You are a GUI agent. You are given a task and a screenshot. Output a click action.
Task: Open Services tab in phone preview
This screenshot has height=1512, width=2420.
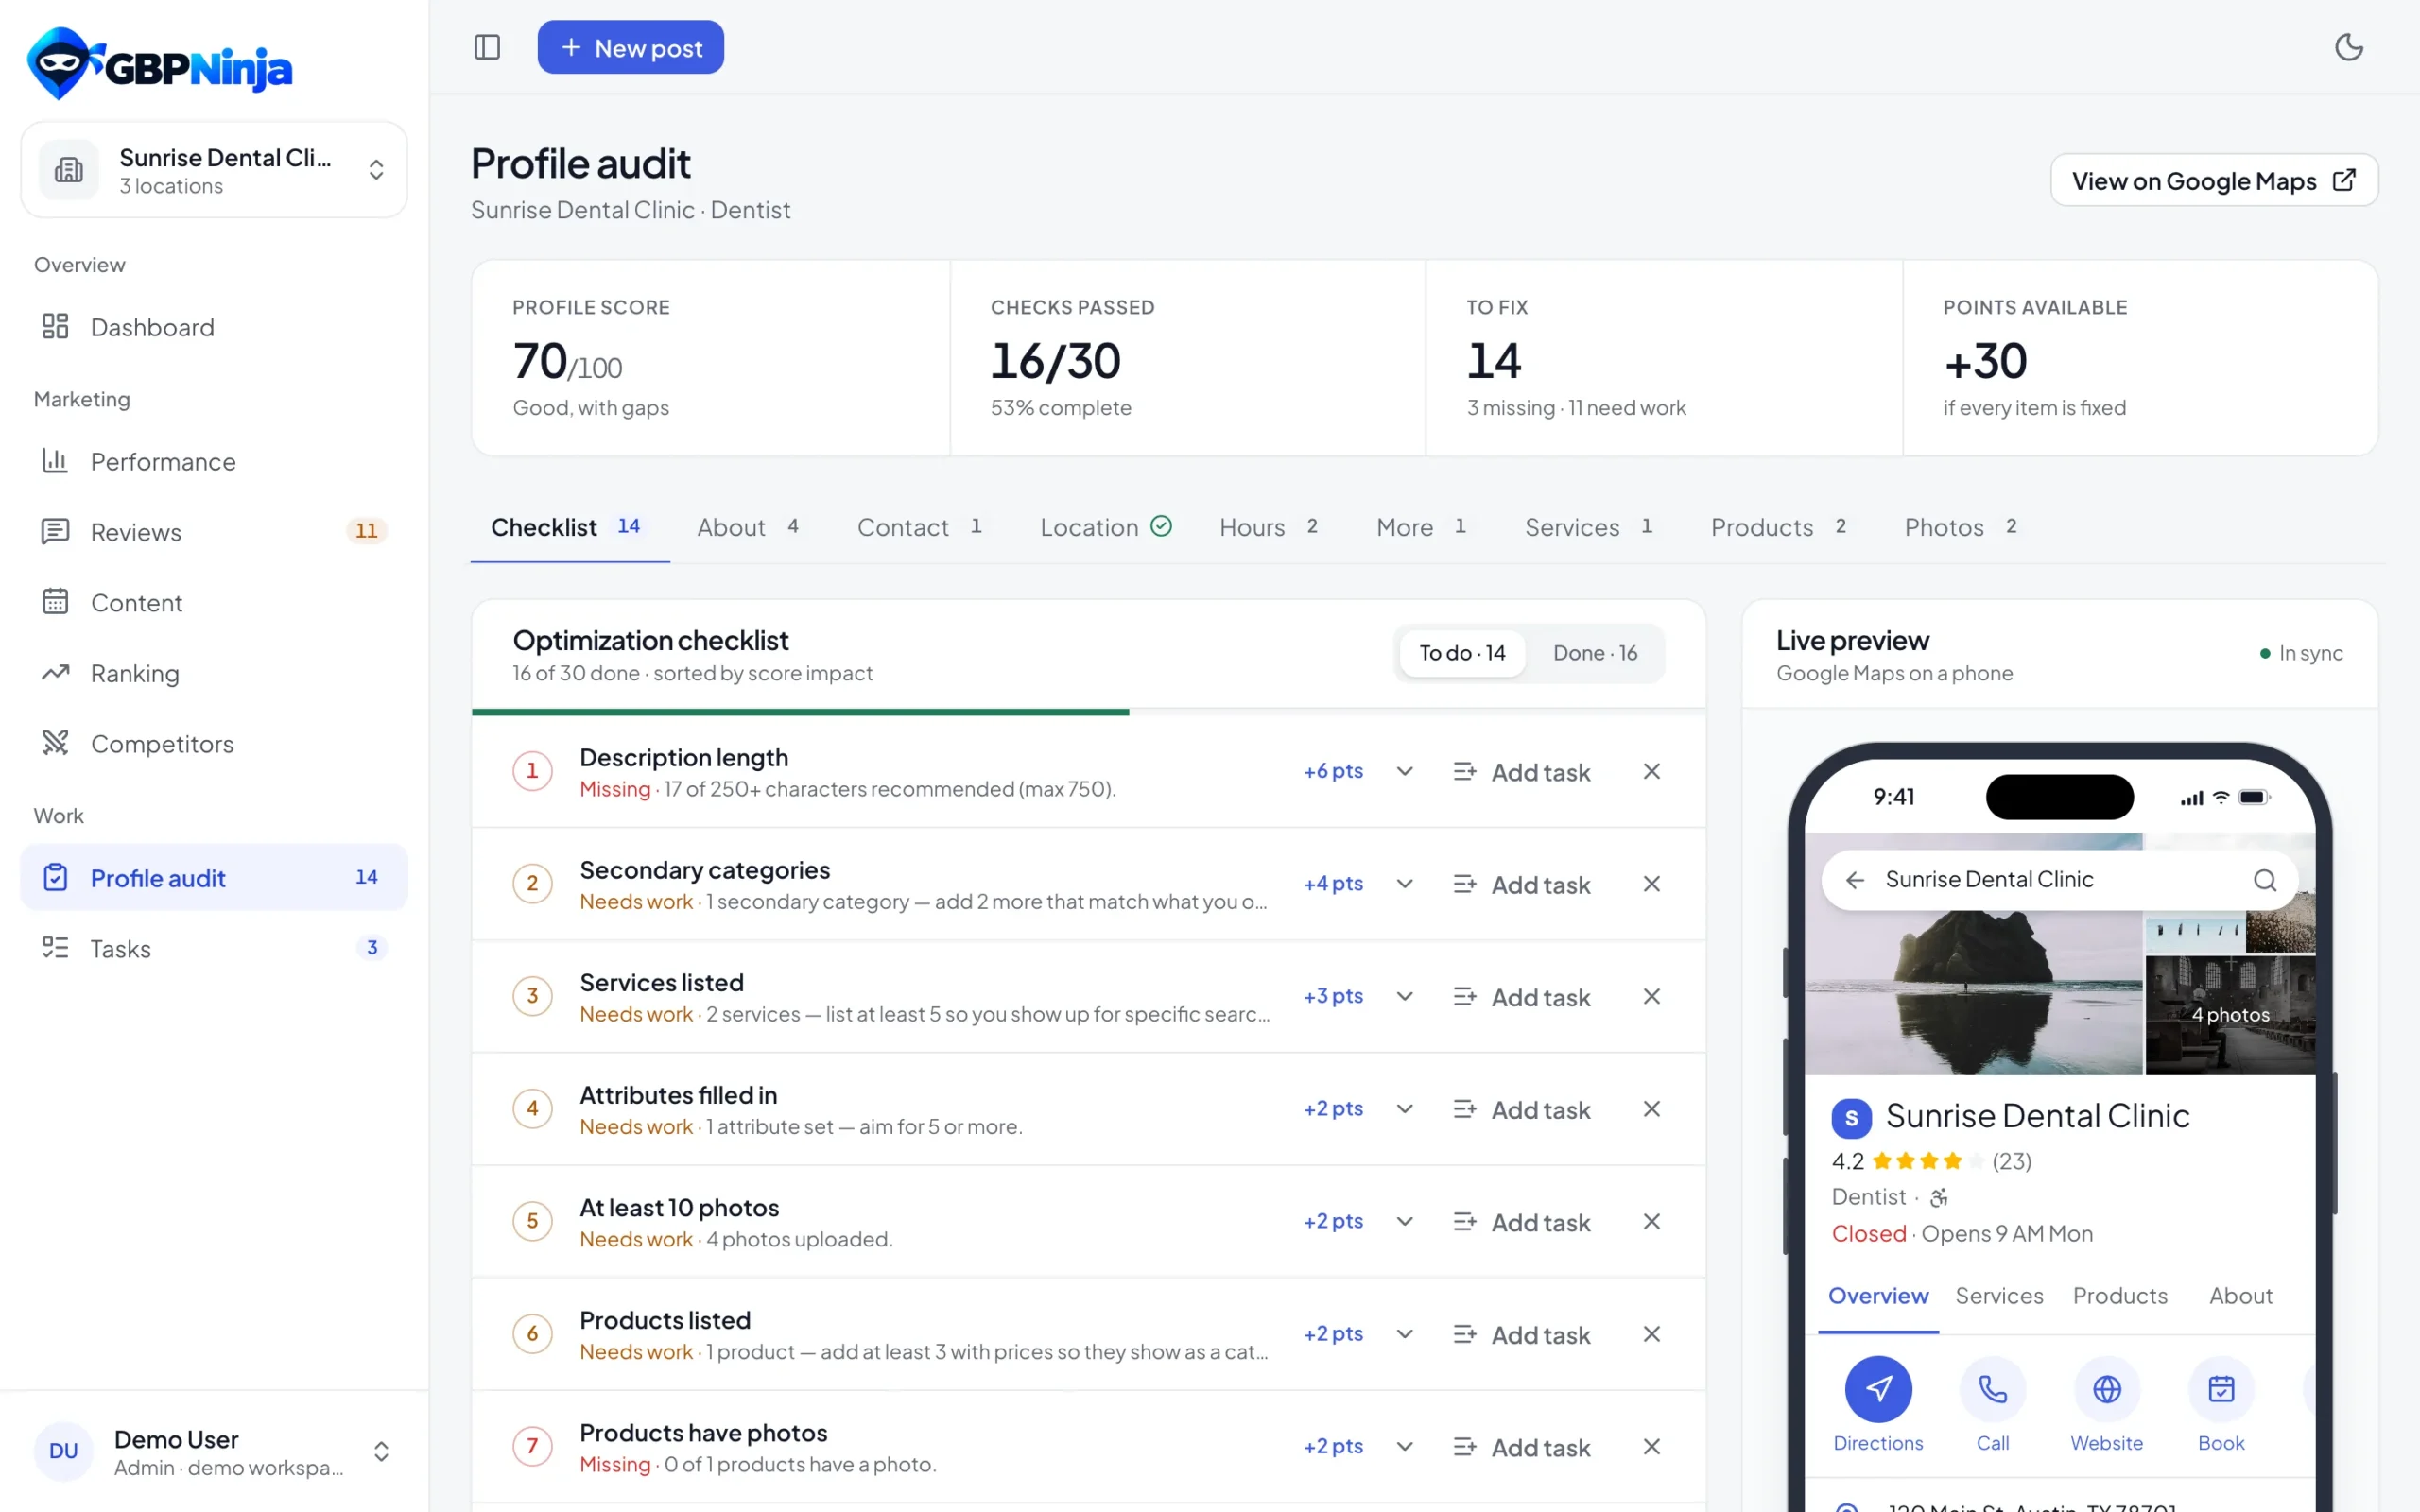pyautogui.click(x=1998, y=1296)
